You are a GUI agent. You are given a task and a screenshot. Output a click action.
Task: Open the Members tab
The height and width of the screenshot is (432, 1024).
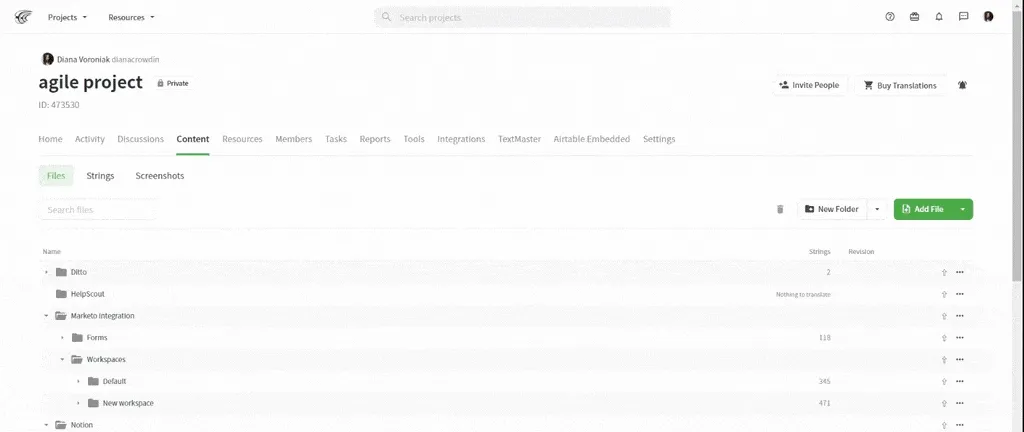coord(293,139)
